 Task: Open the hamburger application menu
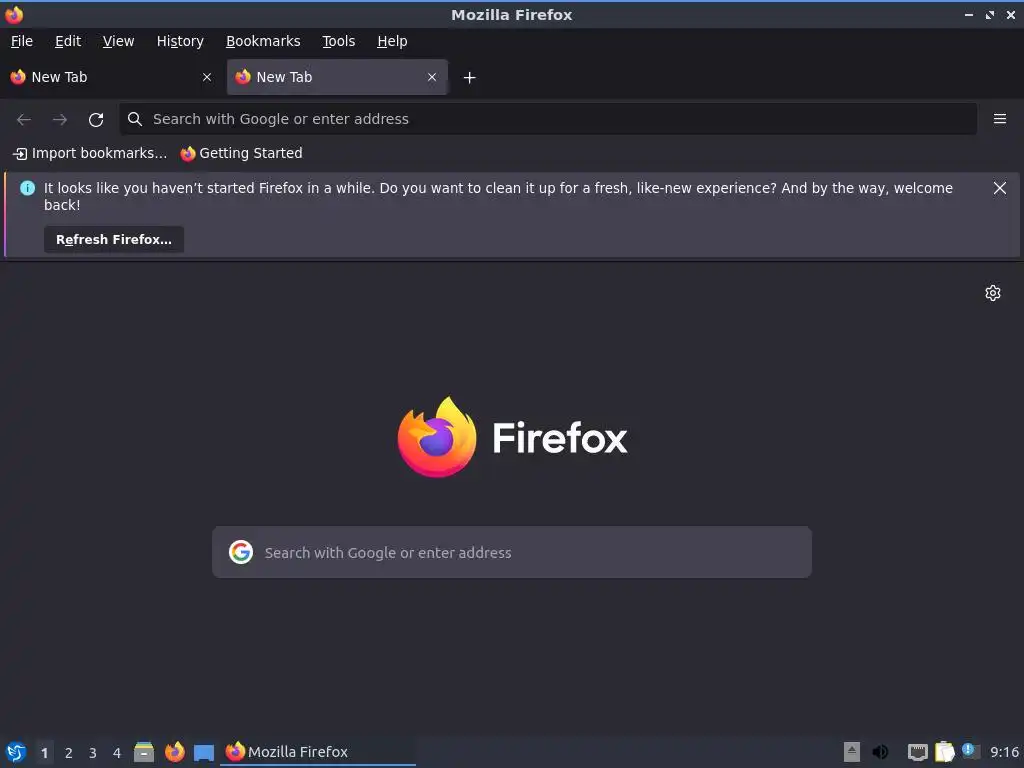pos(999,119)
